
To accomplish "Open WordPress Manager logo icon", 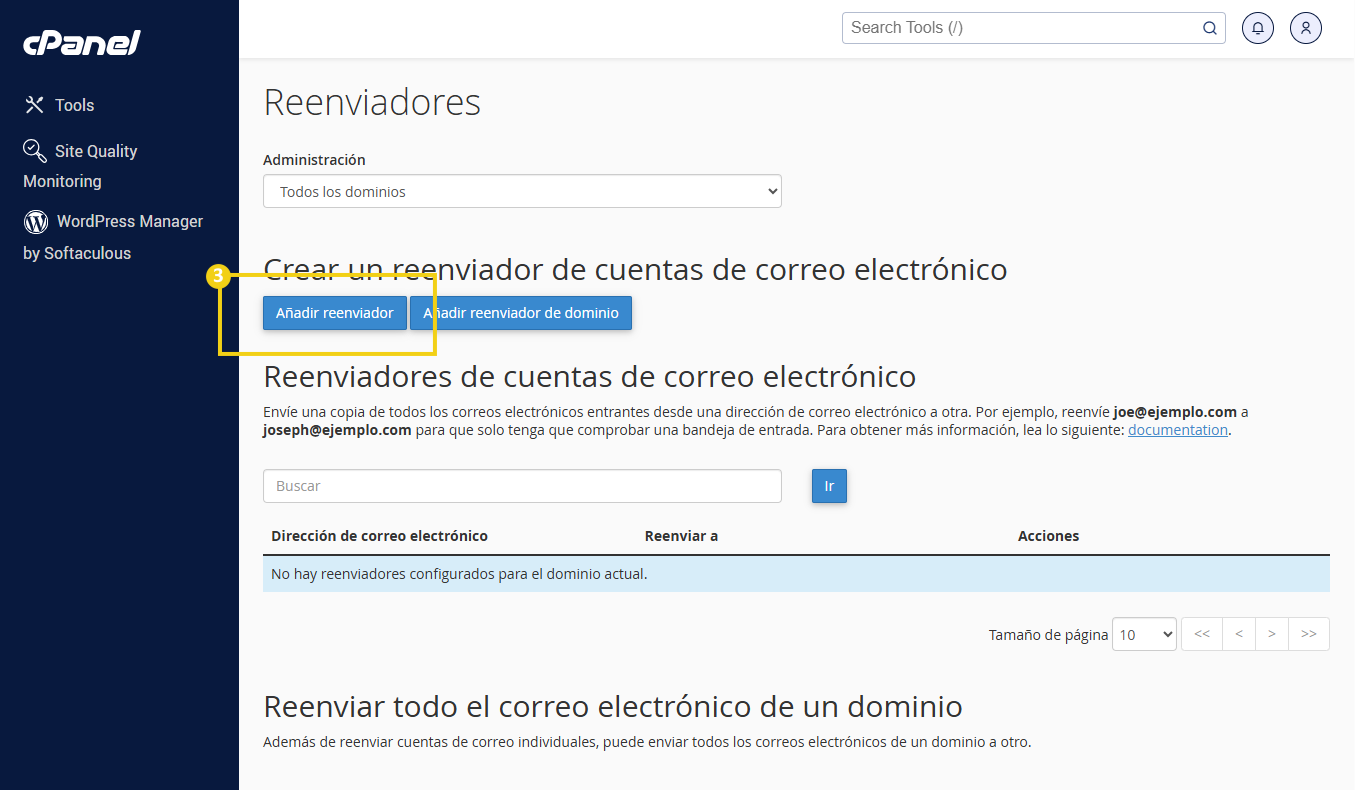I will click(x=36, y=221).
